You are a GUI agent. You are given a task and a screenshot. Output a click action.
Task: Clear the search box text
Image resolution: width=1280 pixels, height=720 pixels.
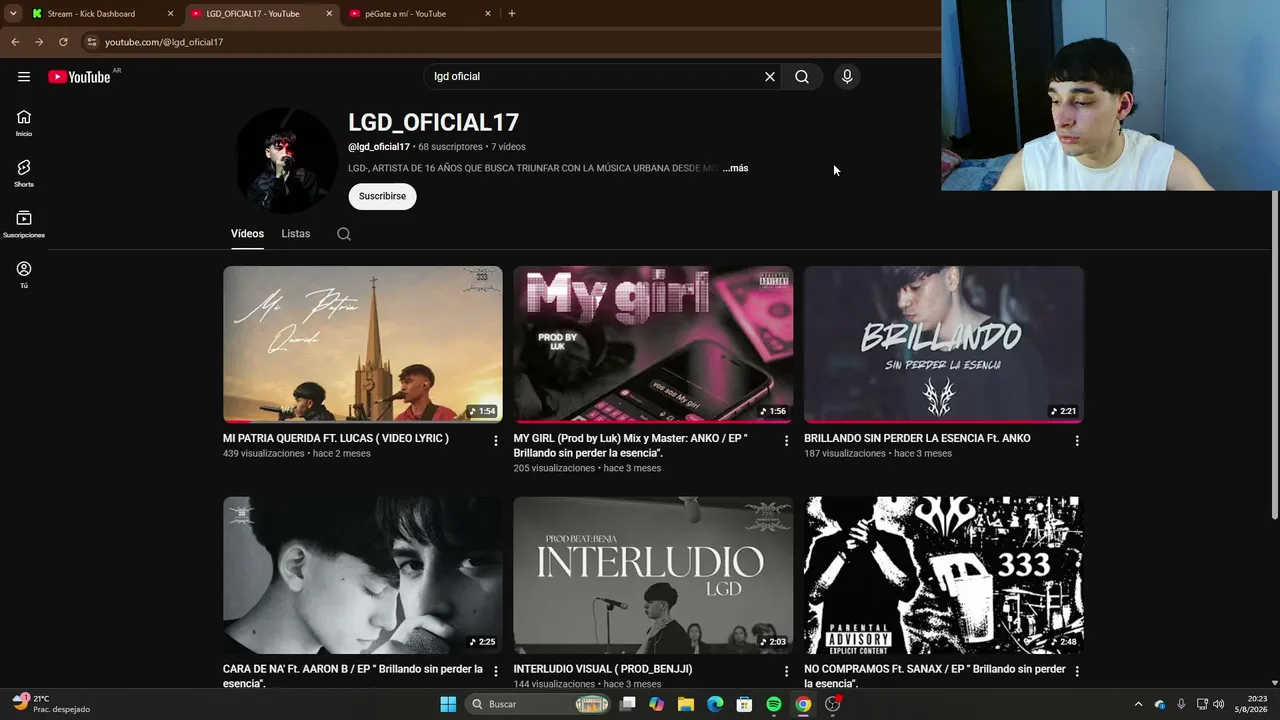(x=770, y=77)
